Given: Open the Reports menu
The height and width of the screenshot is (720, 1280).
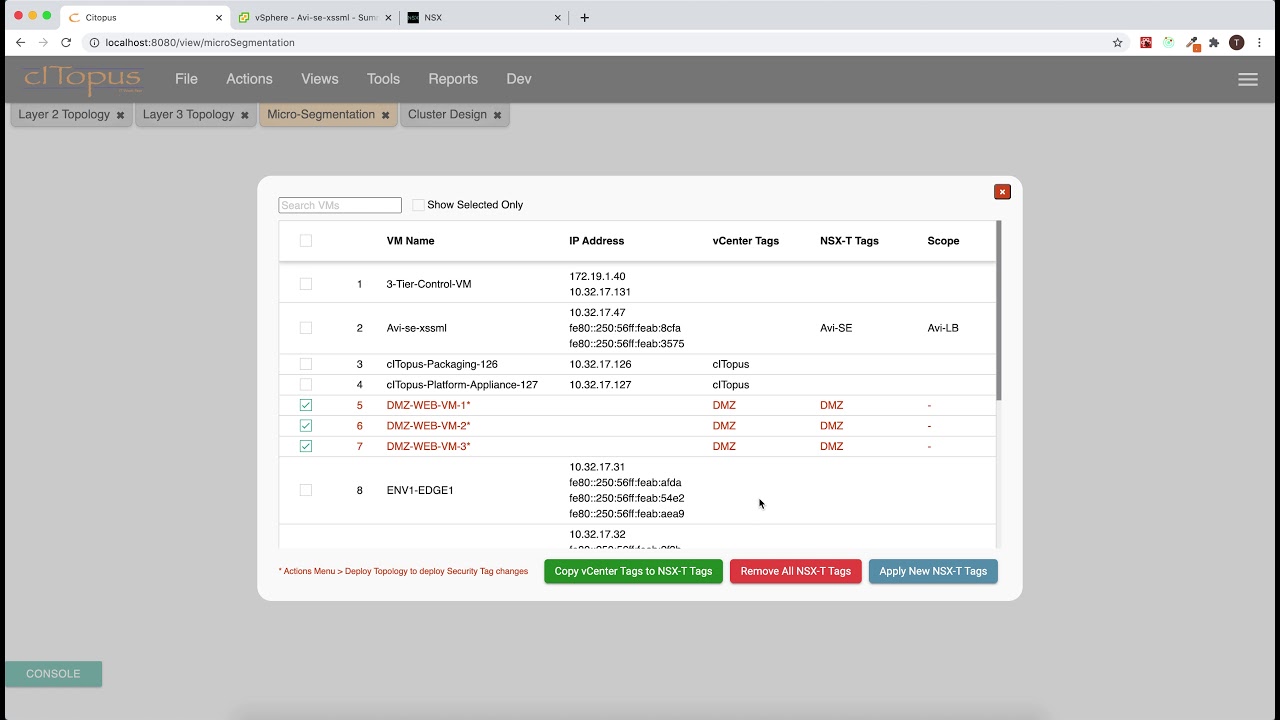Looking at the screenshot, I should tap(453, 79).
